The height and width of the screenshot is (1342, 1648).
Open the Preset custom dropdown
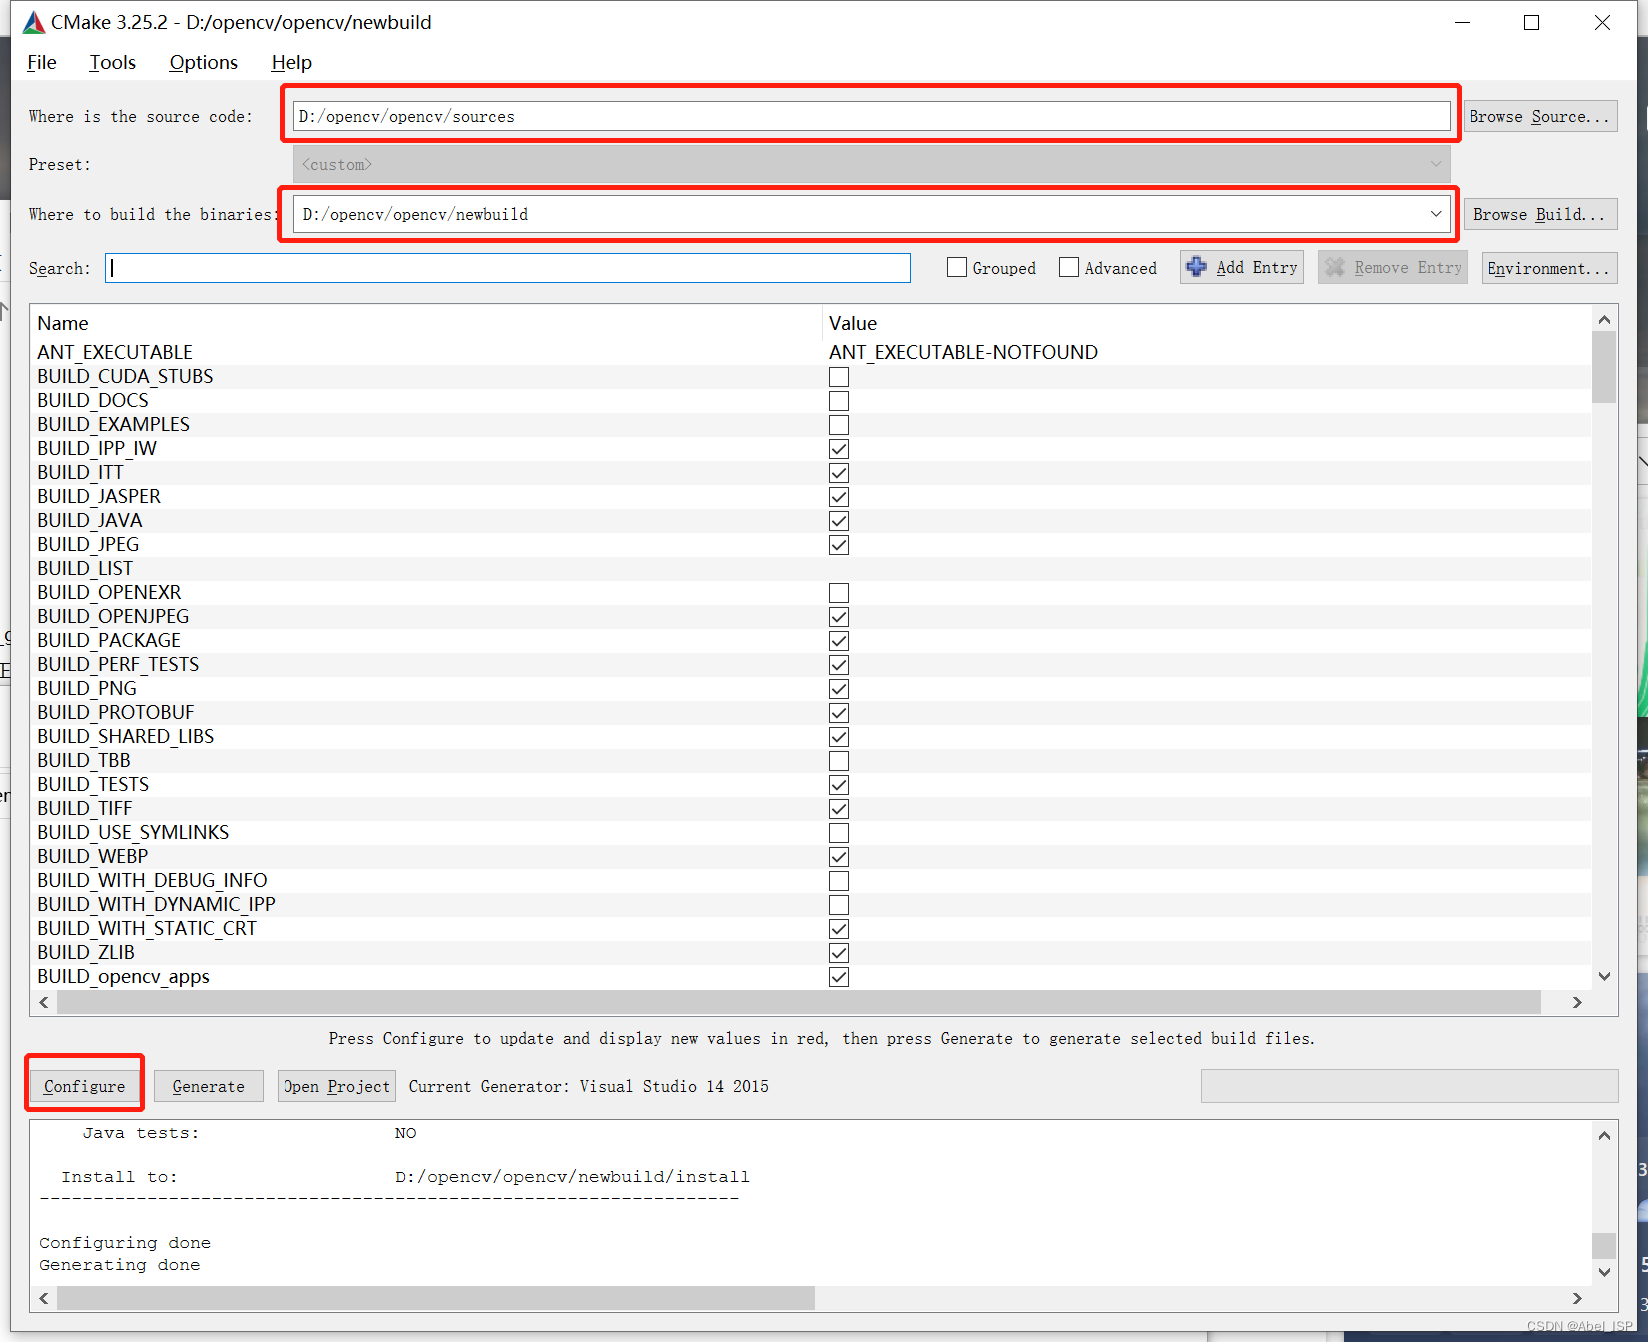tap(871, 164)
